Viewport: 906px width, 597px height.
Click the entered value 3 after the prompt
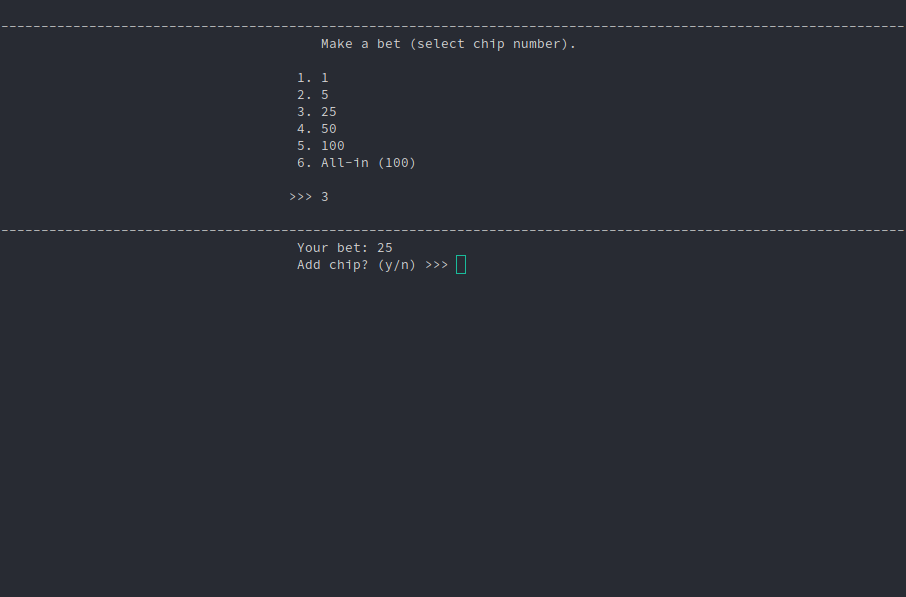tap(324, 196)
